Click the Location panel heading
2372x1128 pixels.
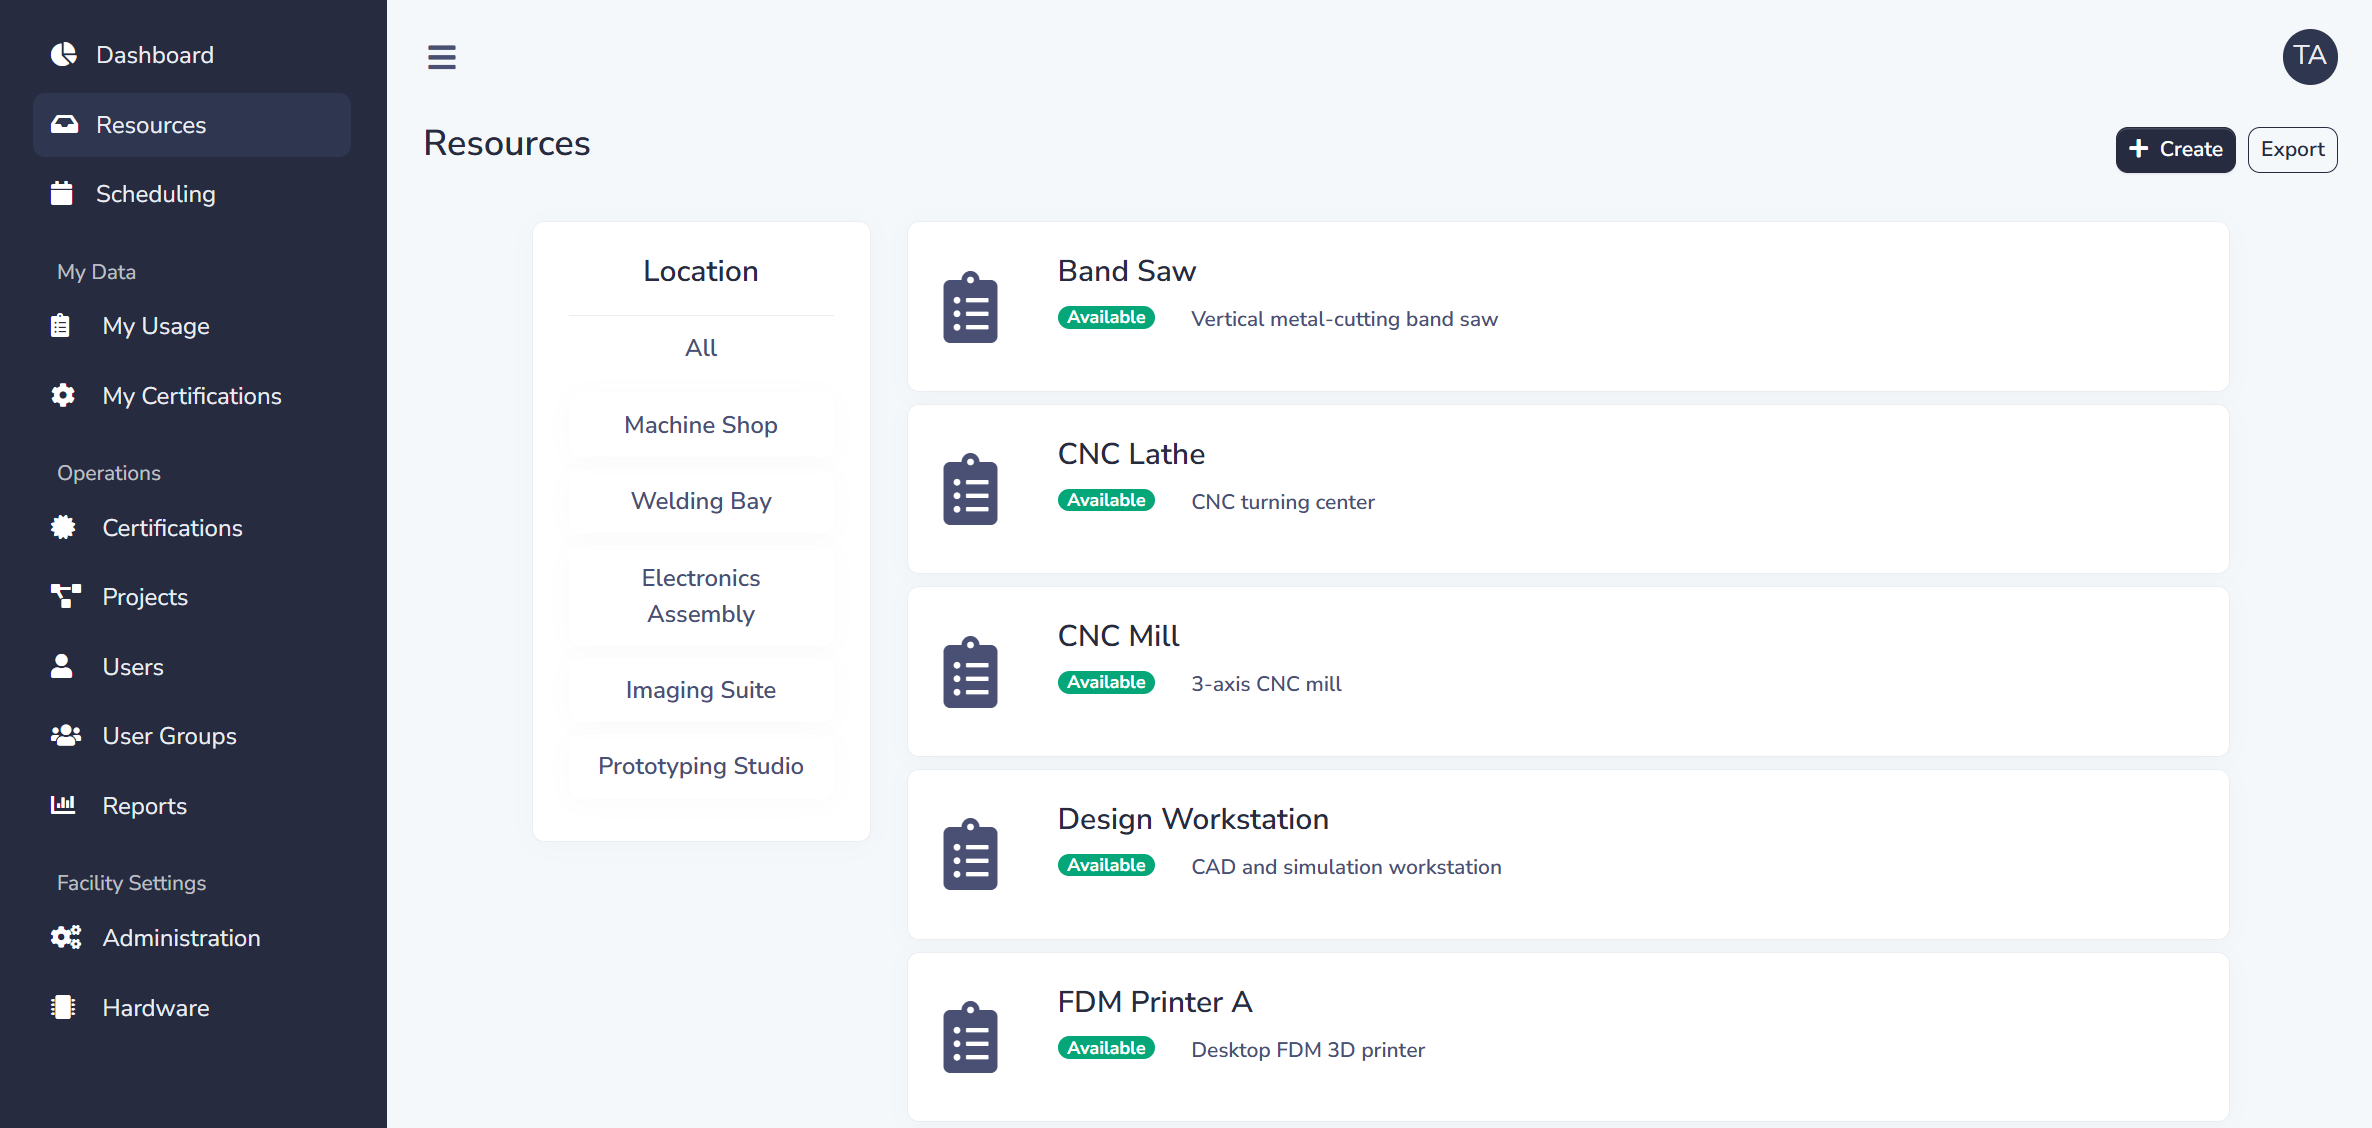[x=701, y=271]
